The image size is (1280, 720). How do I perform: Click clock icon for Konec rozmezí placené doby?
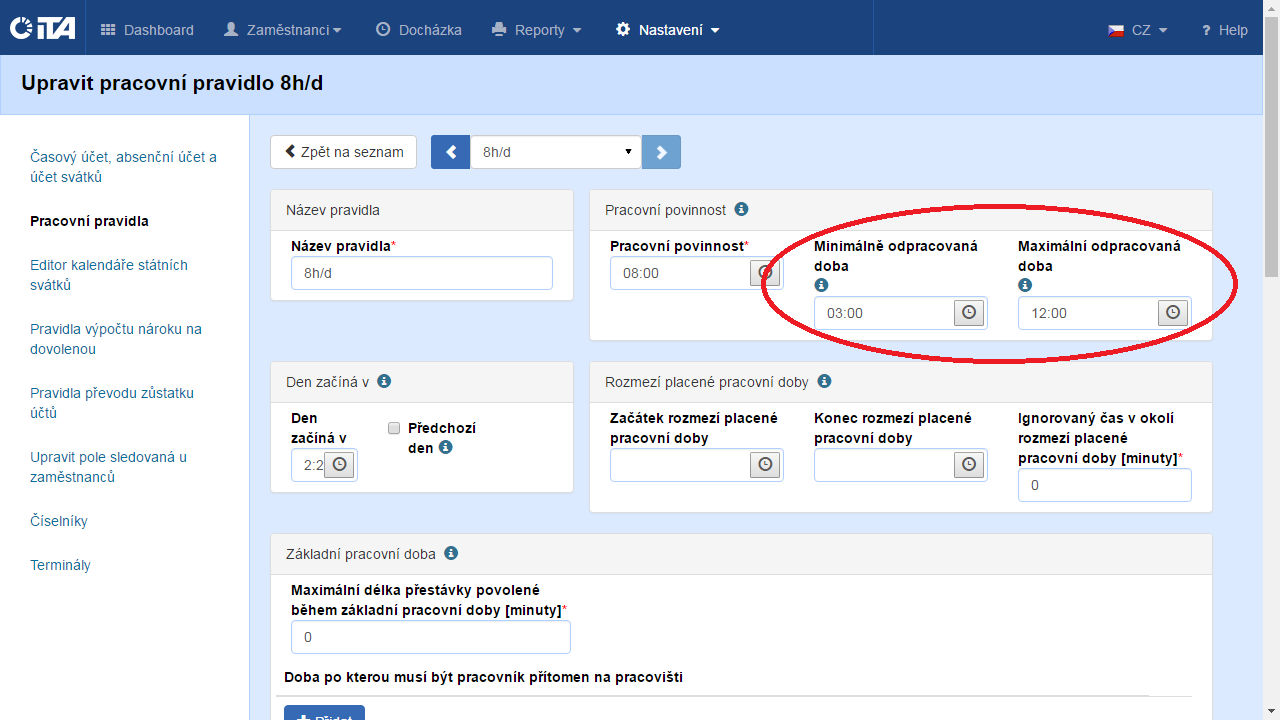[969, 465]
